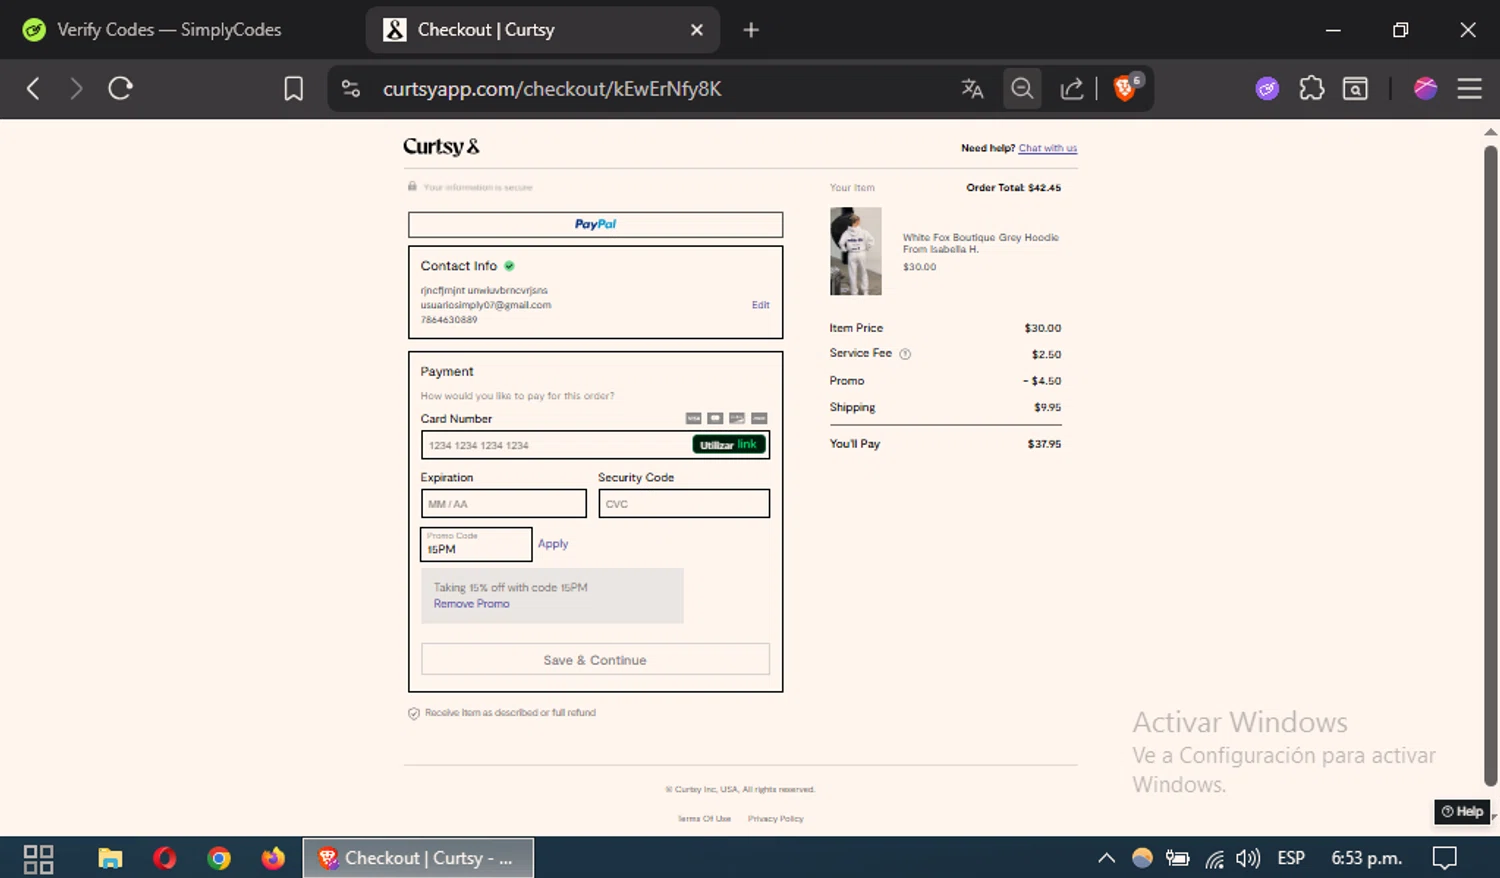This screenshot has width=1500, height=878.
Task: Click the Service Fee info icon
Action: [905, 354]
